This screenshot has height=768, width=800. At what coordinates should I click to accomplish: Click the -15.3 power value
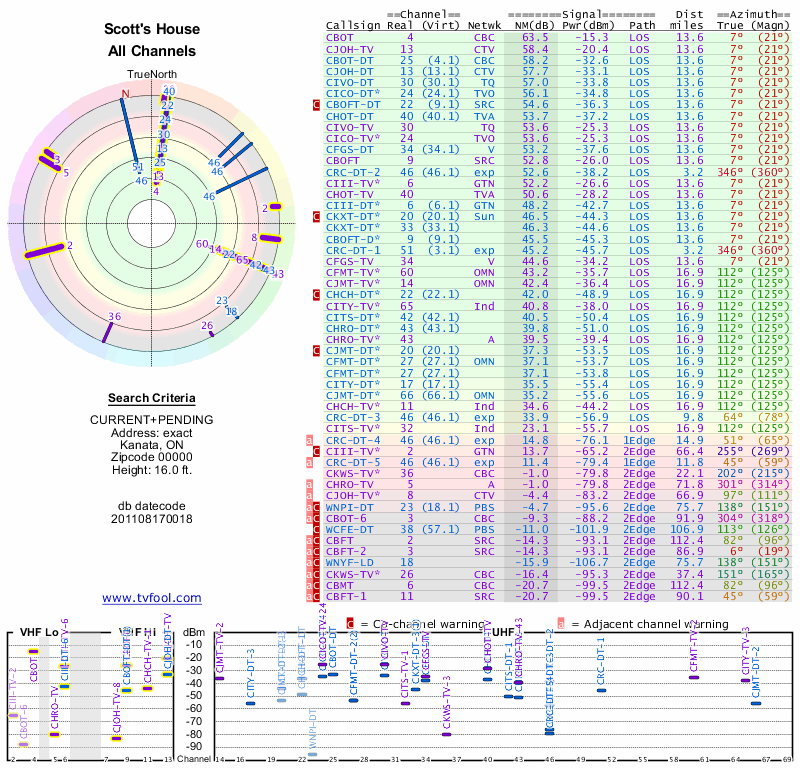pos(592,38)
